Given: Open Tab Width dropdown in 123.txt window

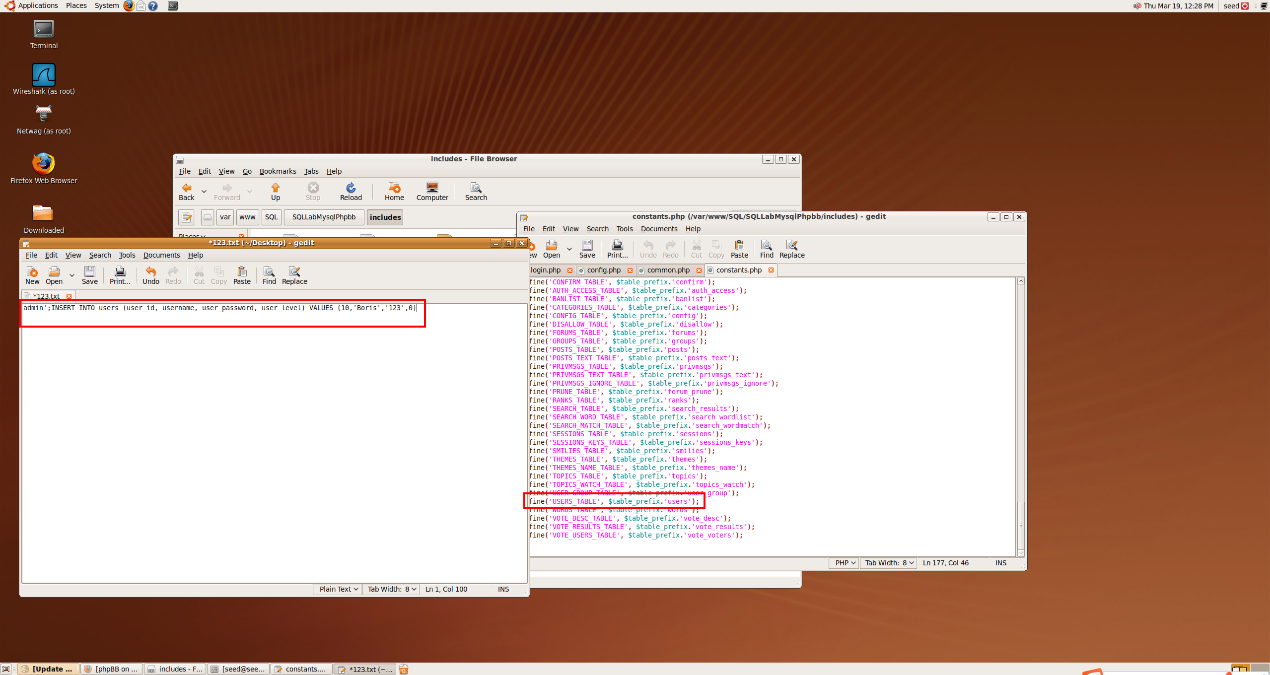Looking at the screenshot, I should [391, 589].
